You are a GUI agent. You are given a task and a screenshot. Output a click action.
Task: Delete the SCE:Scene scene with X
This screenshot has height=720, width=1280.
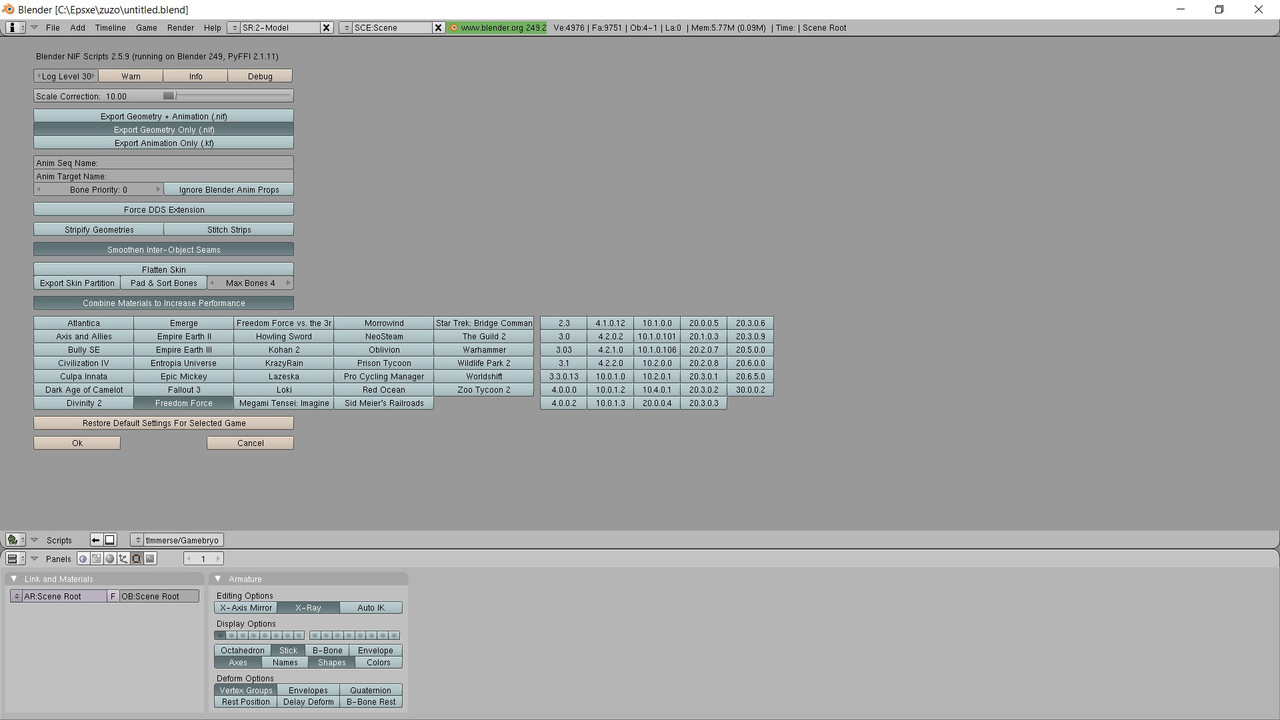pyautogui.click(x=438, y=28)
